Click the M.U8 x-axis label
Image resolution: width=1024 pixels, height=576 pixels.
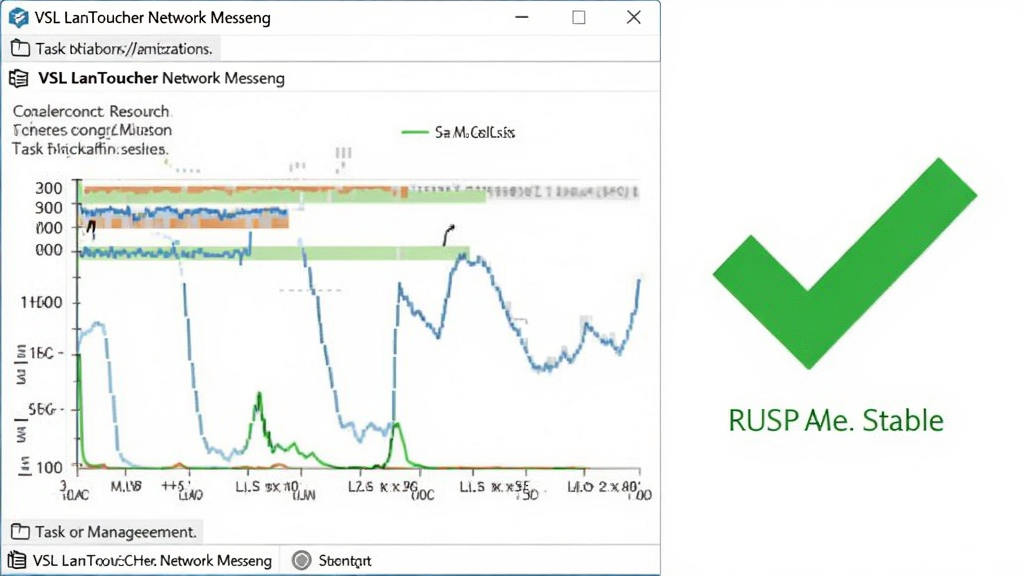125,487
